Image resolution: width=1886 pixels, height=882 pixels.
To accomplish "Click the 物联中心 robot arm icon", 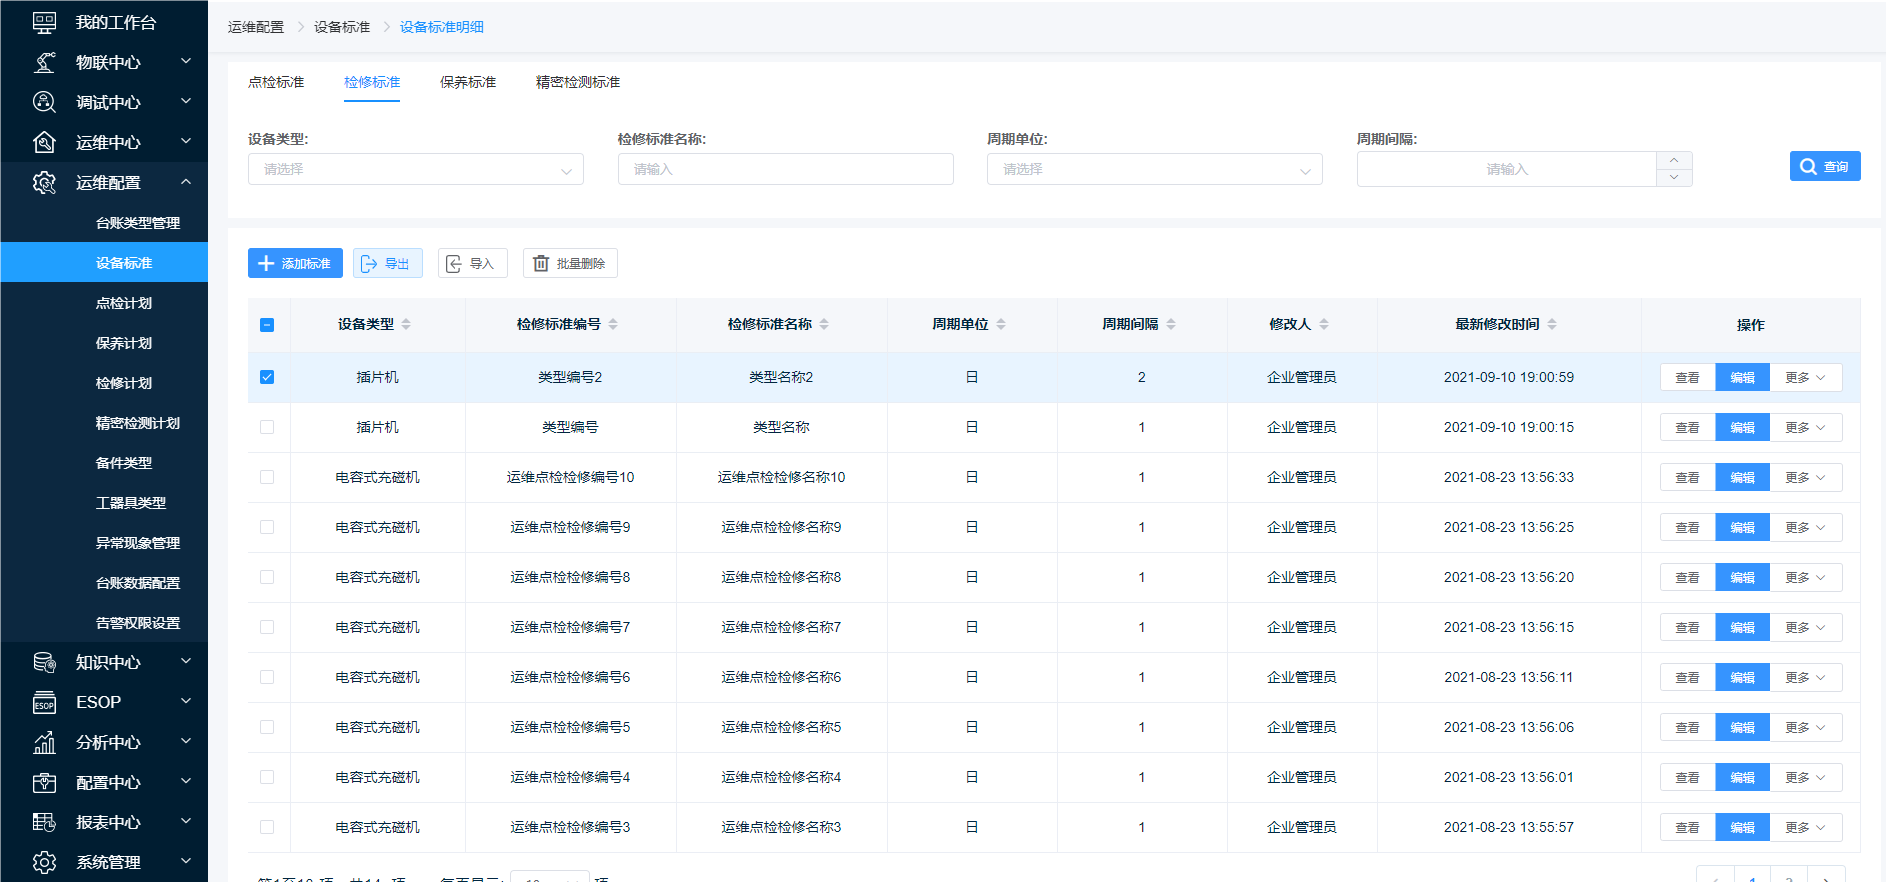I will click(44, 62).
